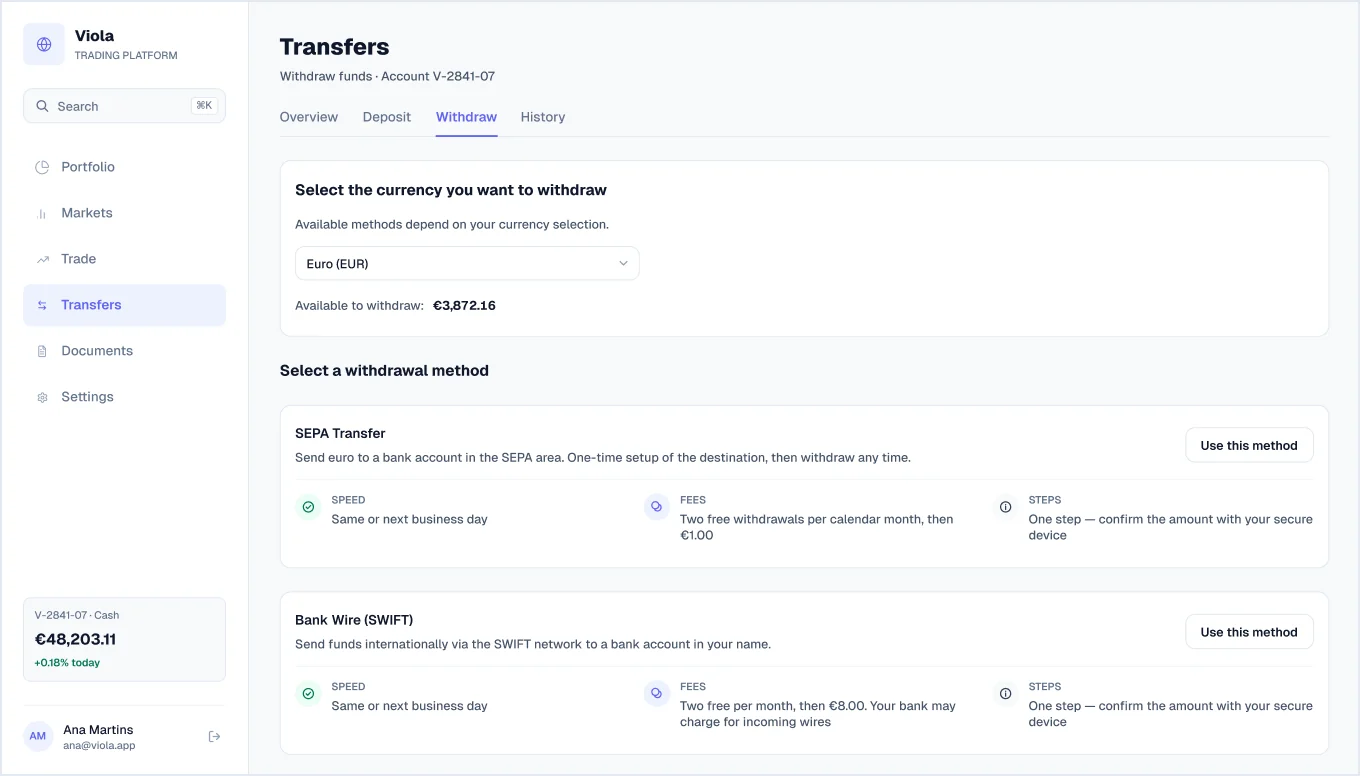Screen dimensions: 1360x776
Task: Click the Ana Martins user name
Action: click(x=98, y=730)
